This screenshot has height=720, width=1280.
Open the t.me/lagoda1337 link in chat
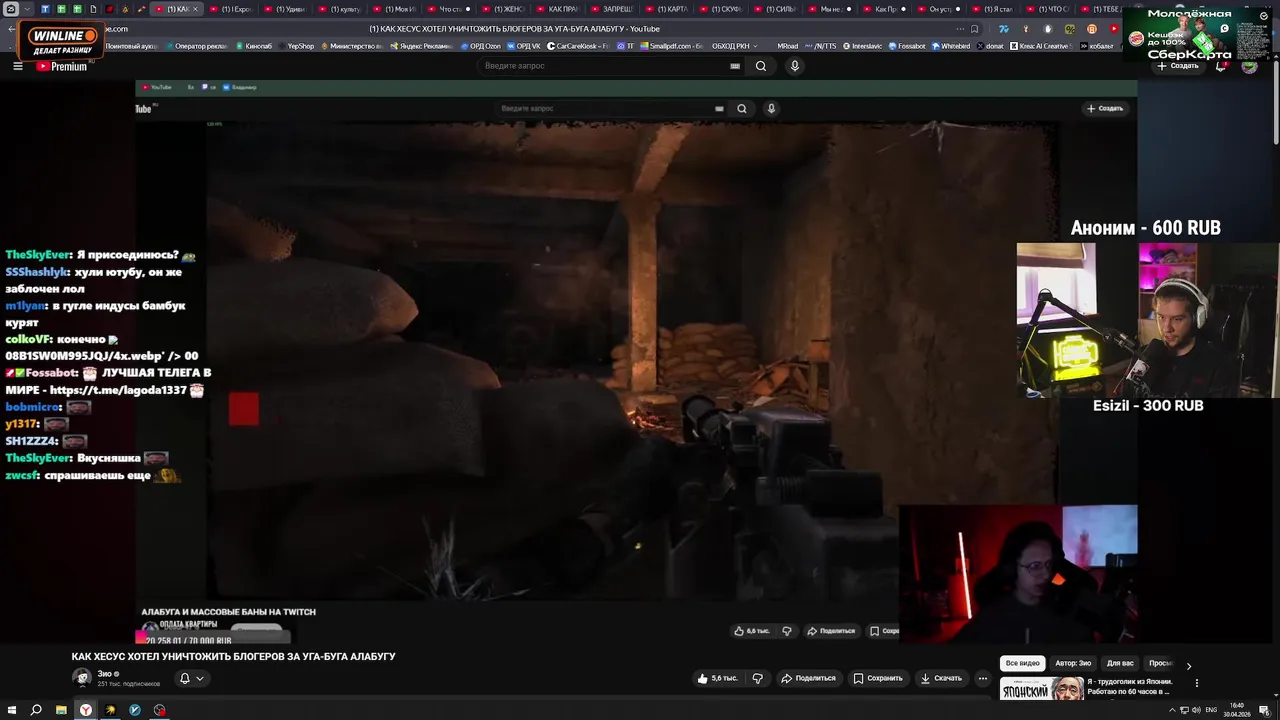tap(119, 390)
